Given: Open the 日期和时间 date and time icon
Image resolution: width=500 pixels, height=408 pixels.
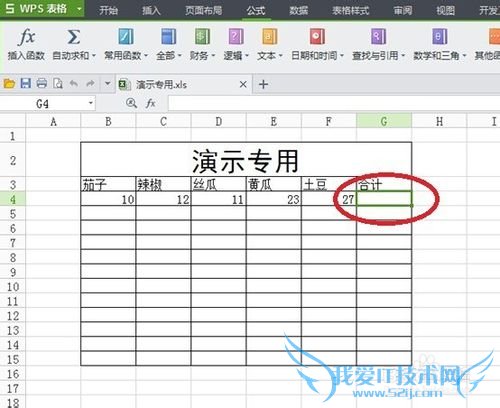Looking at the screenshot, I should pos(317,37).
